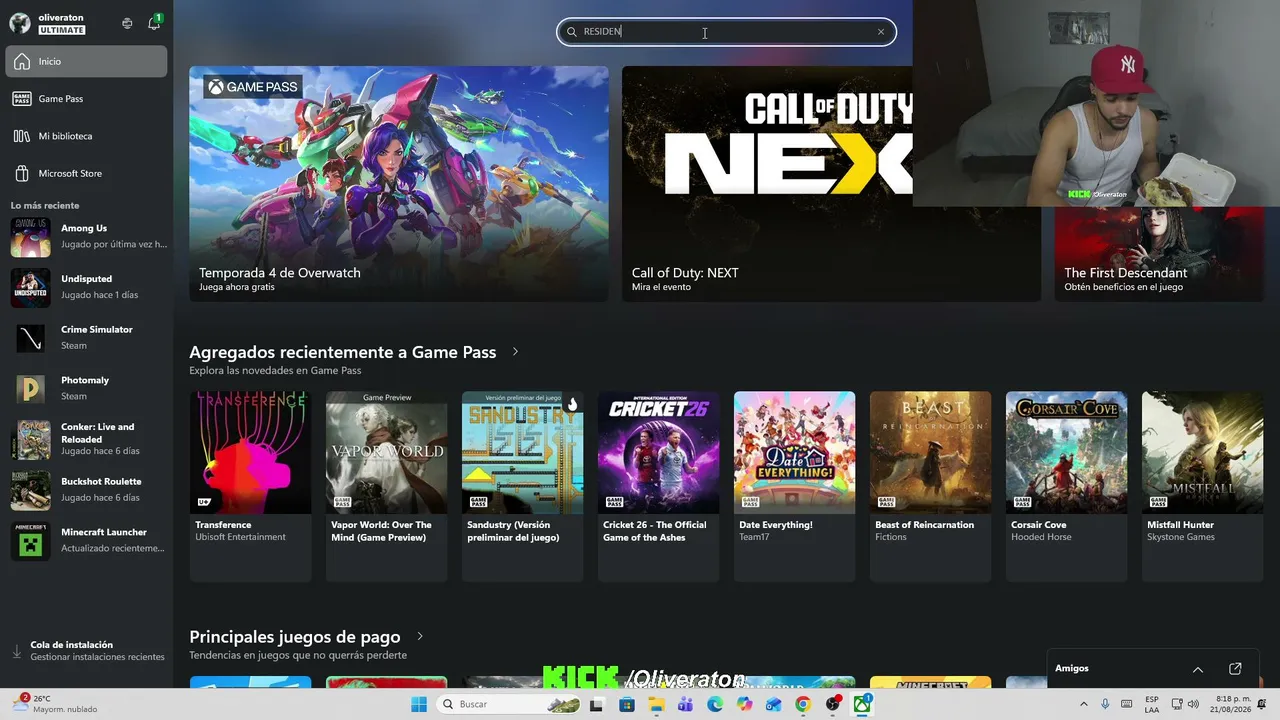This screenshot has width=1280, height=720.
Task: Select Crime Simulator in recent games
Action: 88,337
